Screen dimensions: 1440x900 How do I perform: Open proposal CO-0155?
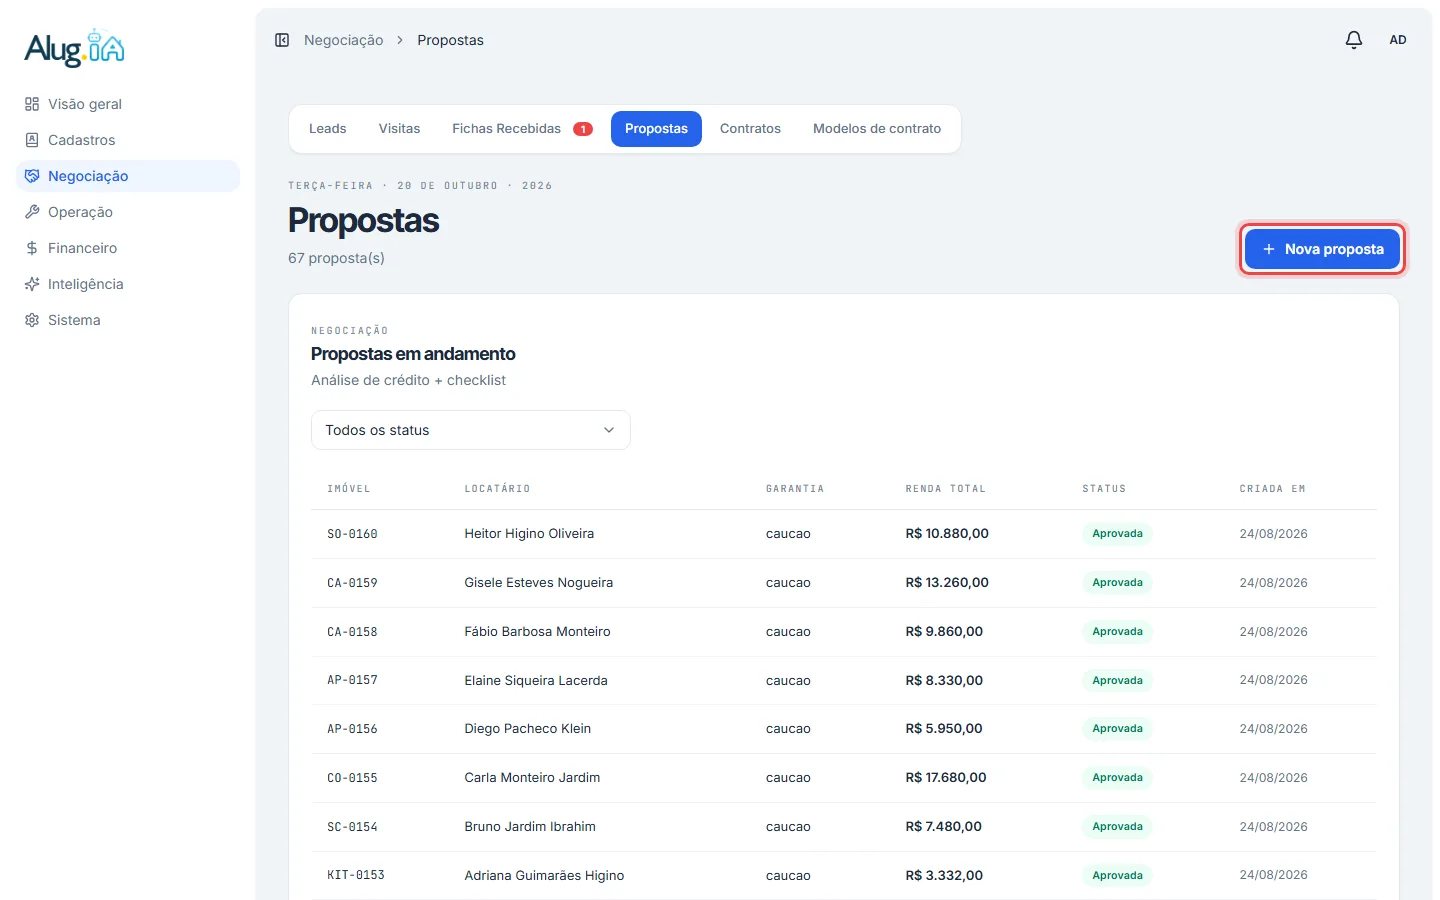[352, 778]
